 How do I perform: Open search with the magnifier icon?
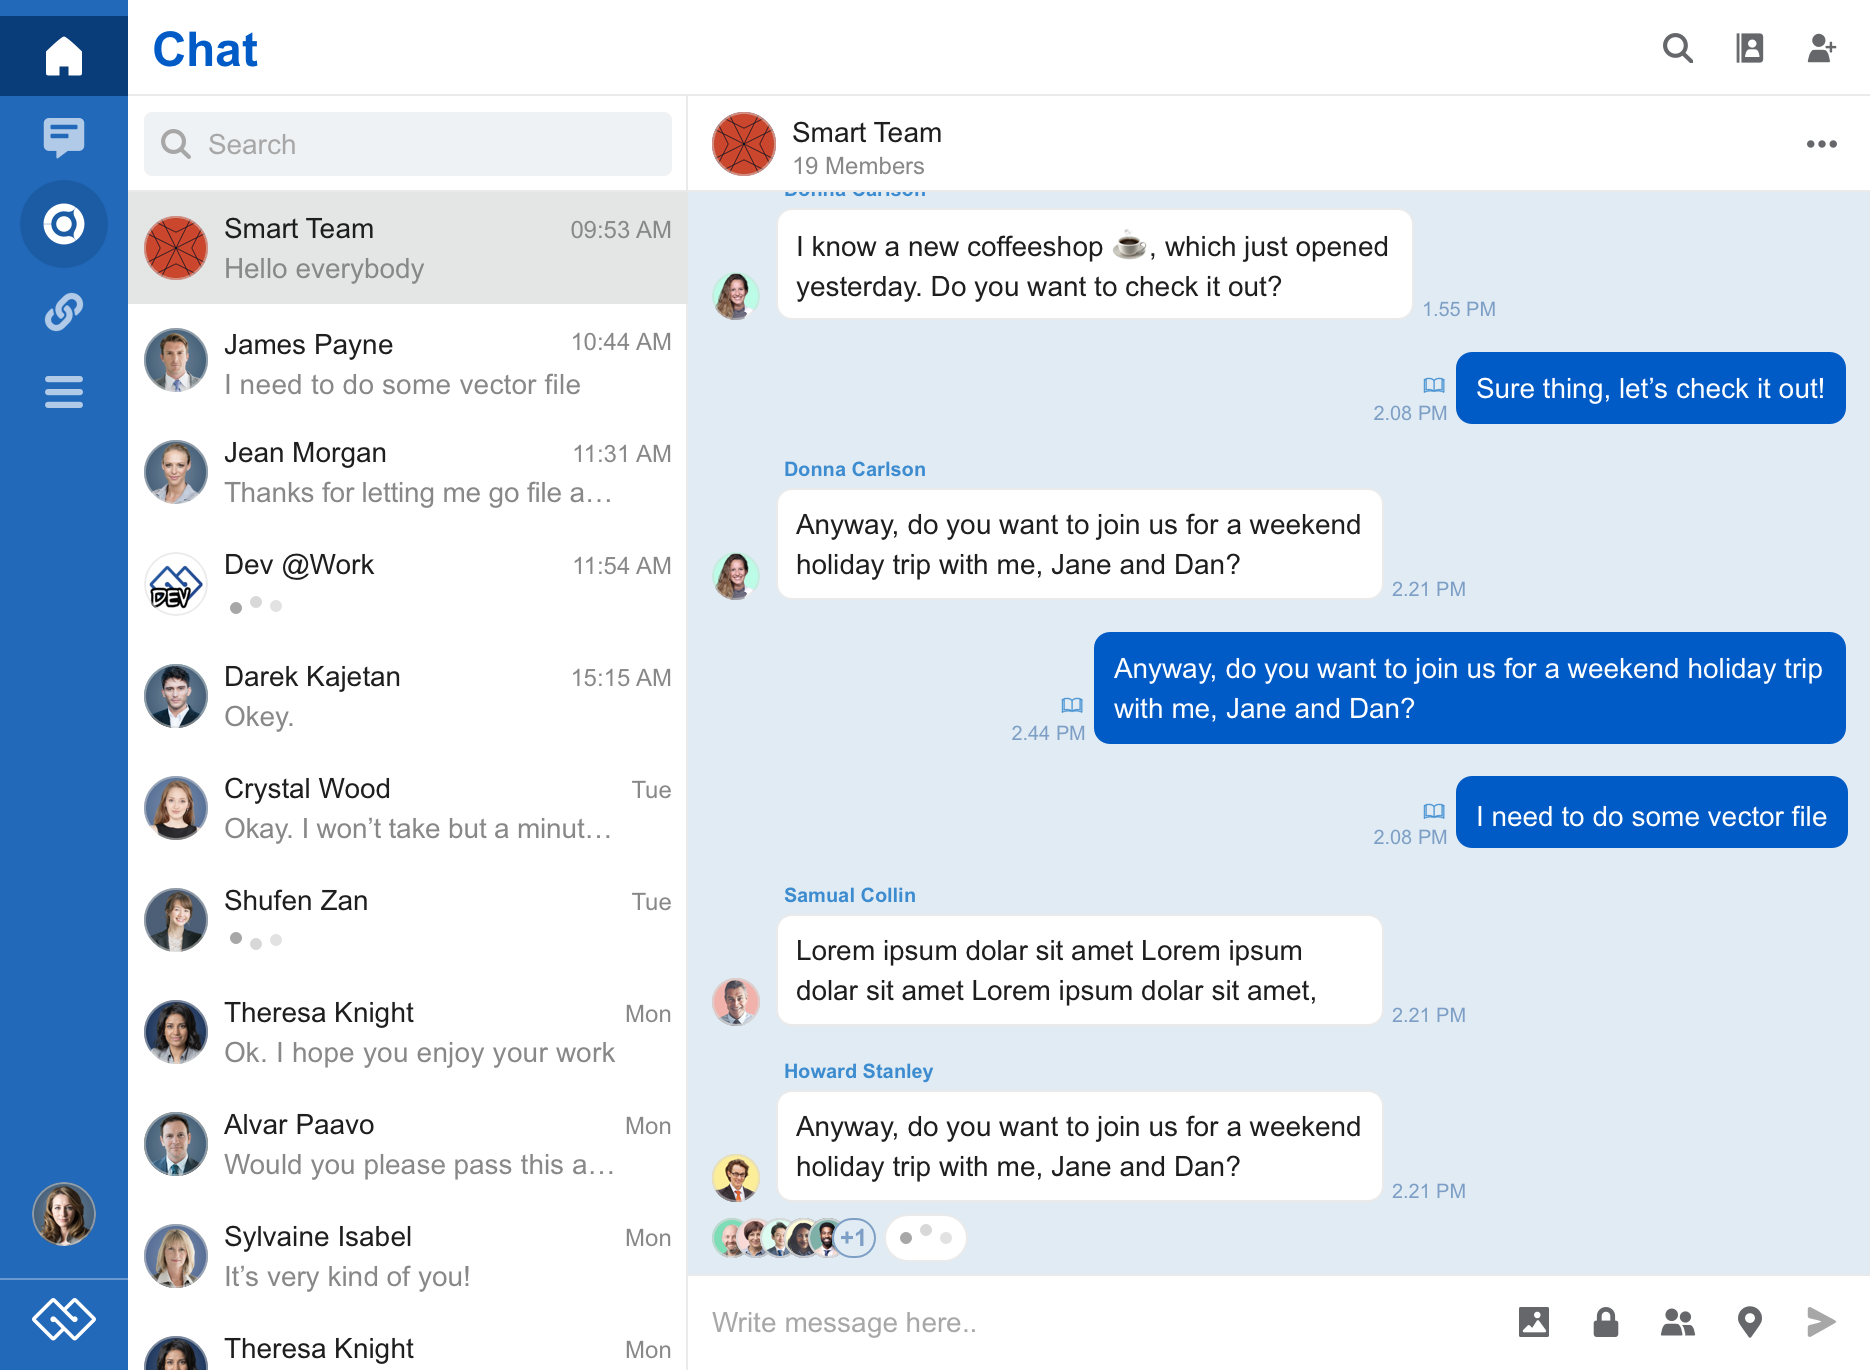coord(1678,48)
